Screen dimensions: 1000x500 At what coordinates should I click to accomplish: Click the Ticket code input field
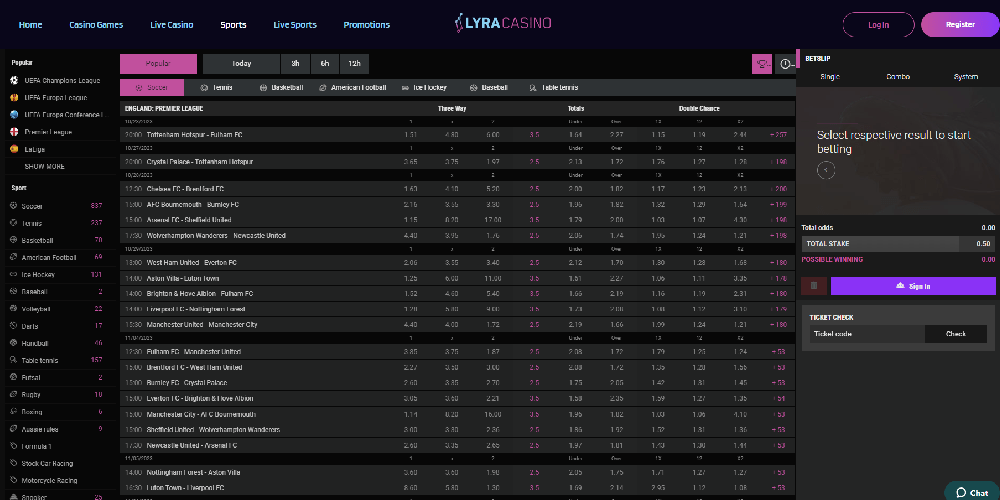tap(866, 334)
